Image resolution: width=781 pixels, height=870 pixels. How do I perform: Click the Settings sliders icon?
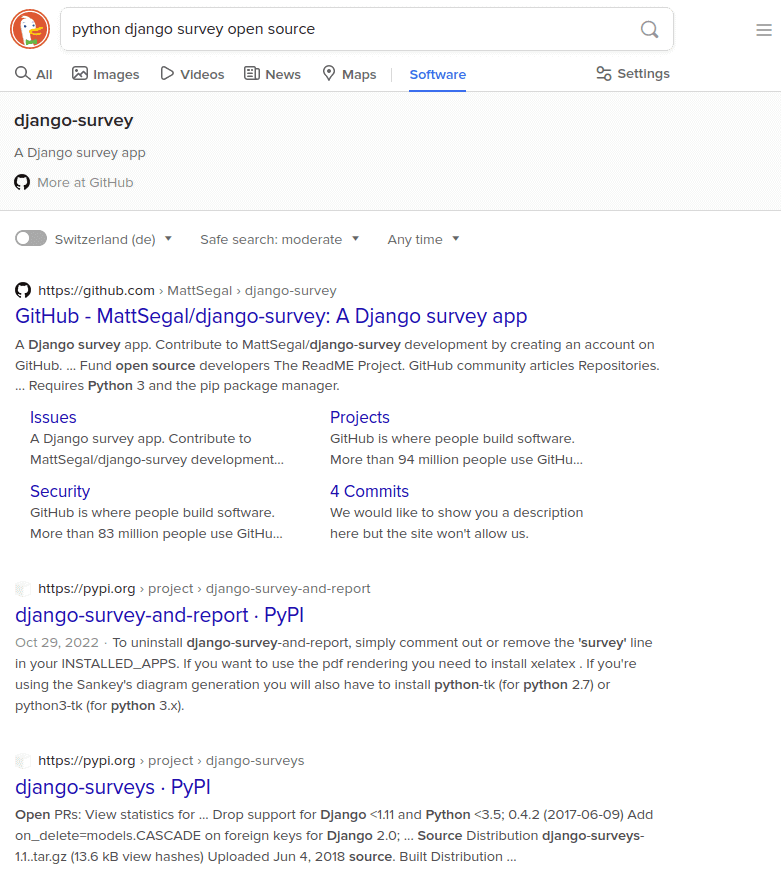[x=604, y=73]
